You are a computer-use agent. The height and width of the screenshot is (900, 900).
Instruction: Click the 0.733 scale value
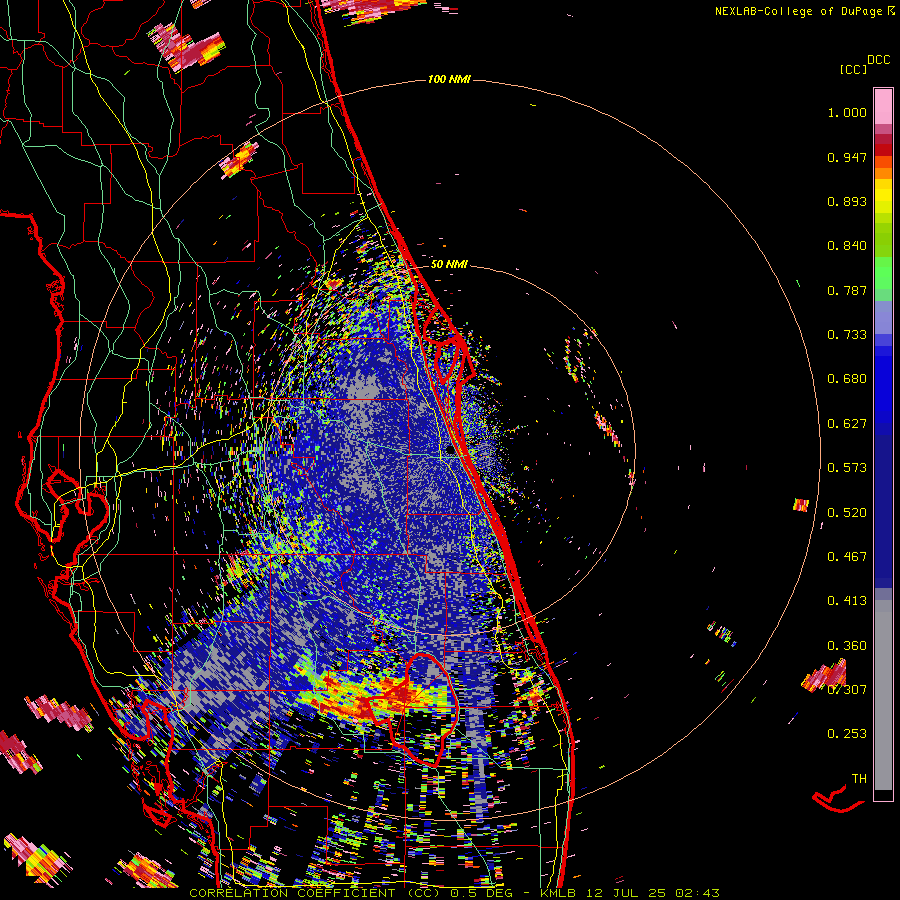tap(847, 335)
